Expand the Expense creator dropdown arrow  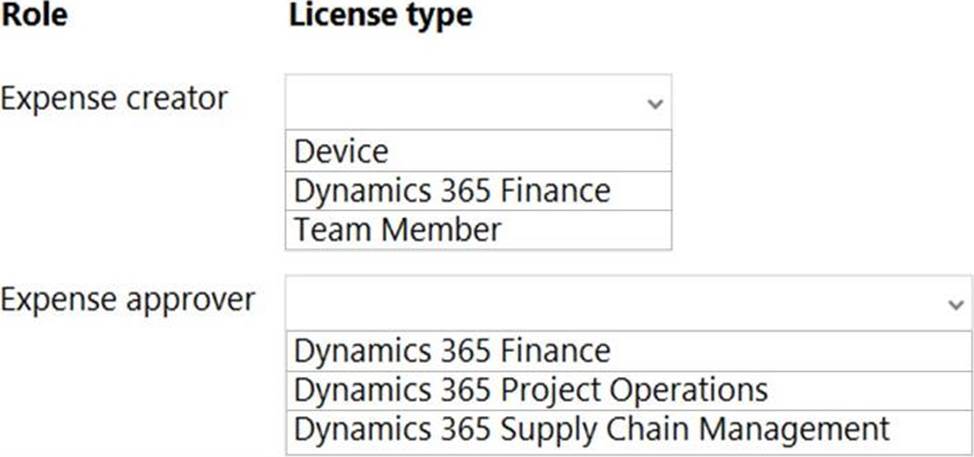(x=655, y=104)
